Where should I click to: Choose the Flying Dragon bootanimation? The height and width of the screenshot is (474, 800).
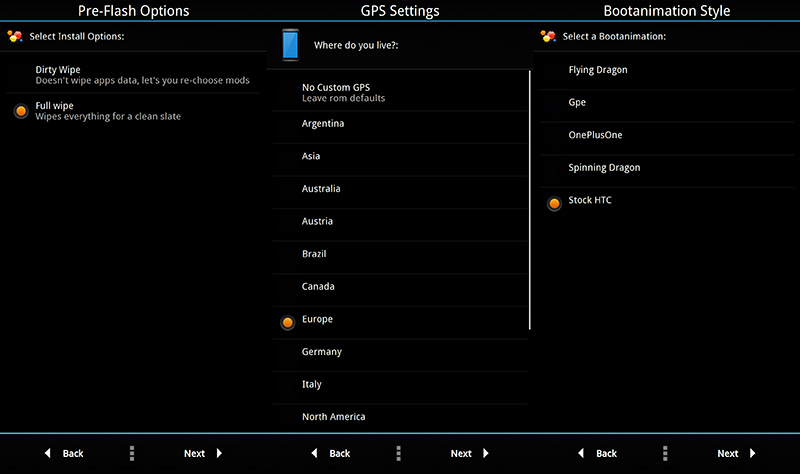click(598, 70)
